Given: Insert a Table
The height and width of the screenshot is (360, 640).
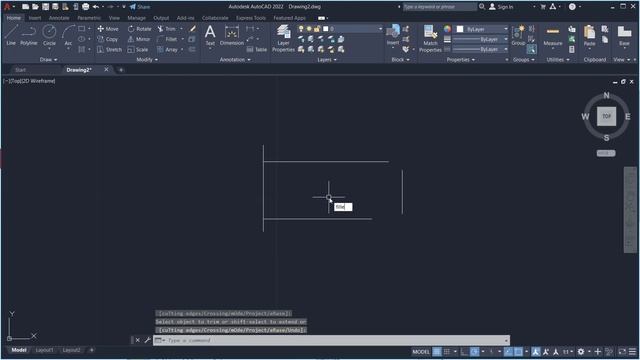Looking at the screenshot, I should [x=257, y=49].
